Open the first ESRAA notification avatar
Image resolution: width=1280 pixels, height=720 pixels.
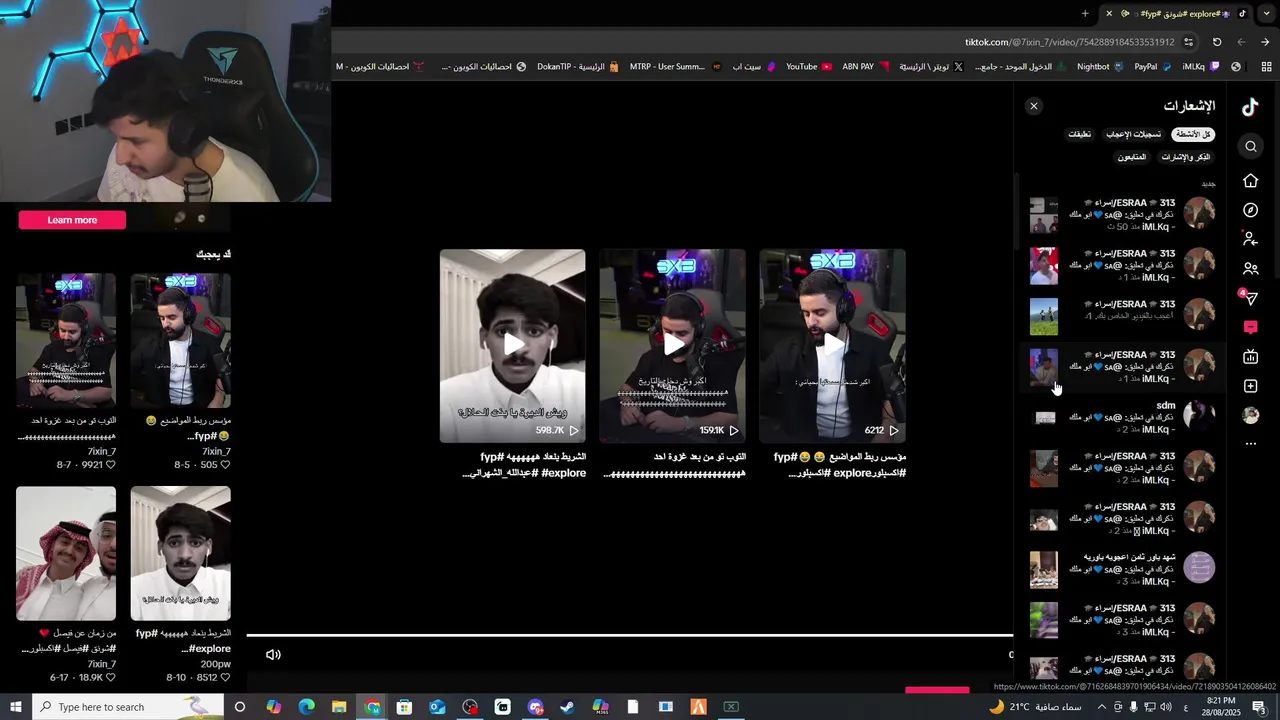click(x=1199, y=214)
